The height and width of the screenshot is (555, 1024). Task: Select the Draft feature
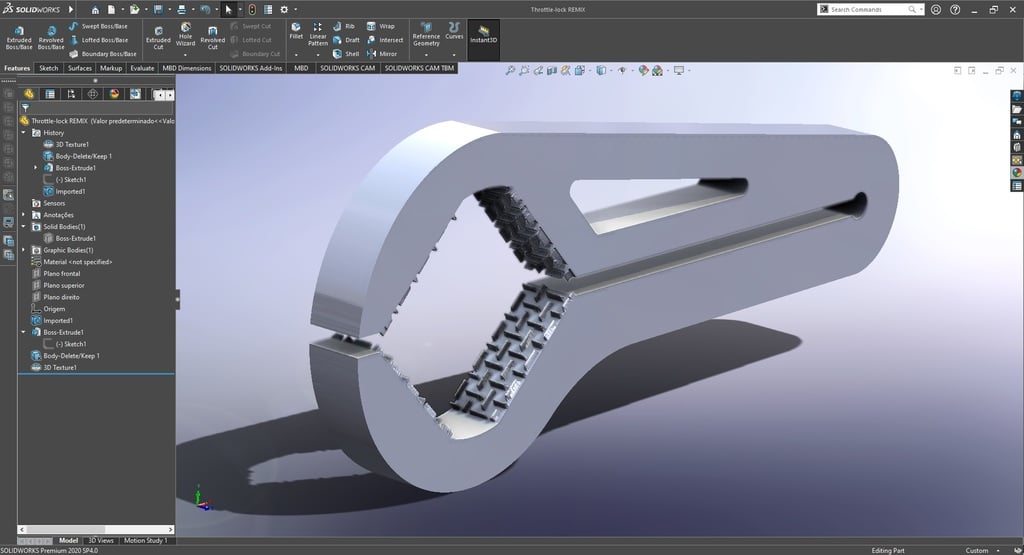pos(346,40)
